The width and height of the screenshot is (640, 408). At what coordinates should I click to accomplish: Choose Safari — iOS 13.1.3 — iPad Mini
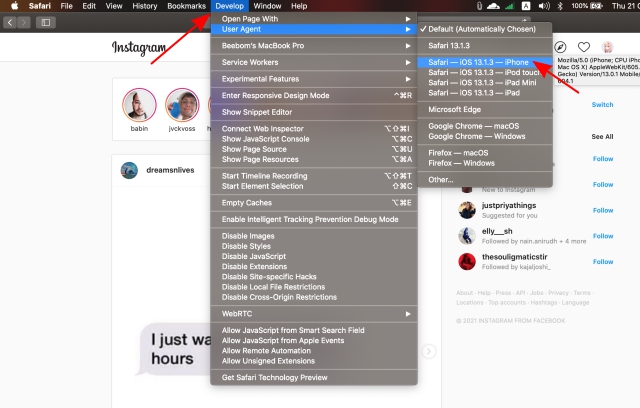[485, 82]
